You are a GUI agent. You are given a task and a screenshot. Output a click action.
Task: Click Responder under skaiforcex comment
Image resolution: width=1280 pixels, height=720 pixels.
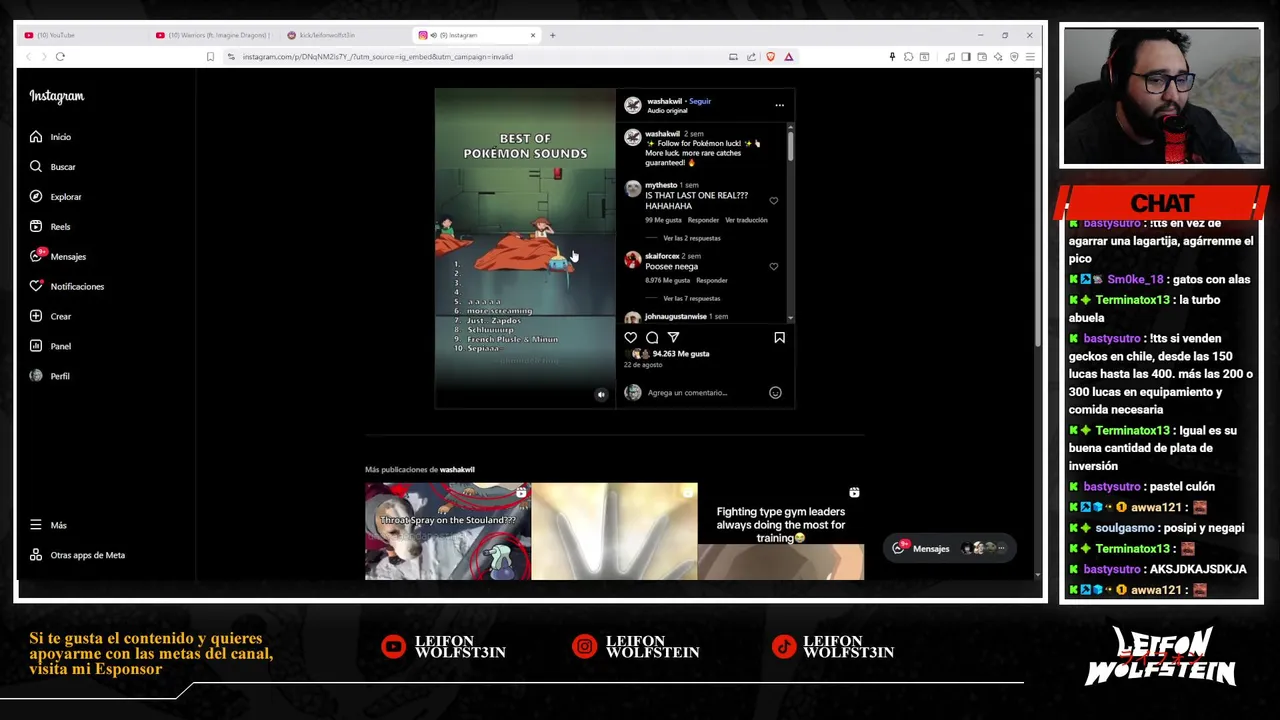click(x=711, y=280)
